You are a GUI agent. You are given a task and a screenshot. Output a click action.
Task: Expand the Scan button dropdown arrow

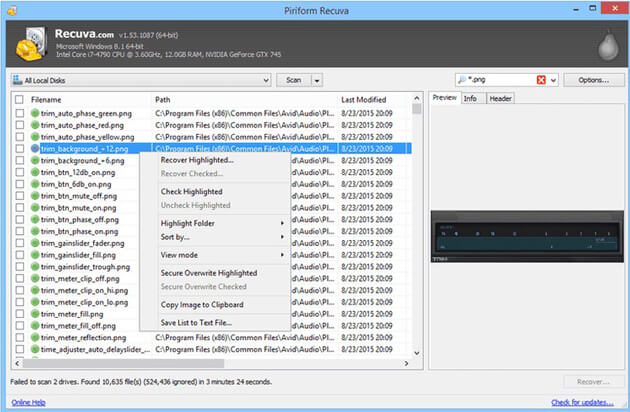(x=317, y=80)
